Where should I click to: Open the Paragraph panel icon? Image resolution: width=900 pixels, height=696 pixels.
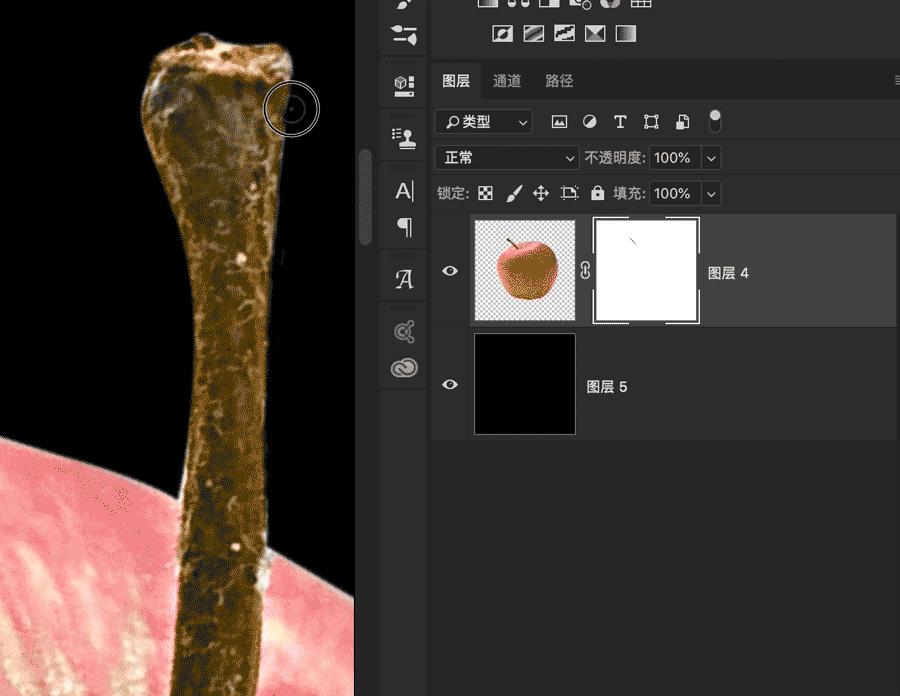pyautogui.click(x=404, y=227)
